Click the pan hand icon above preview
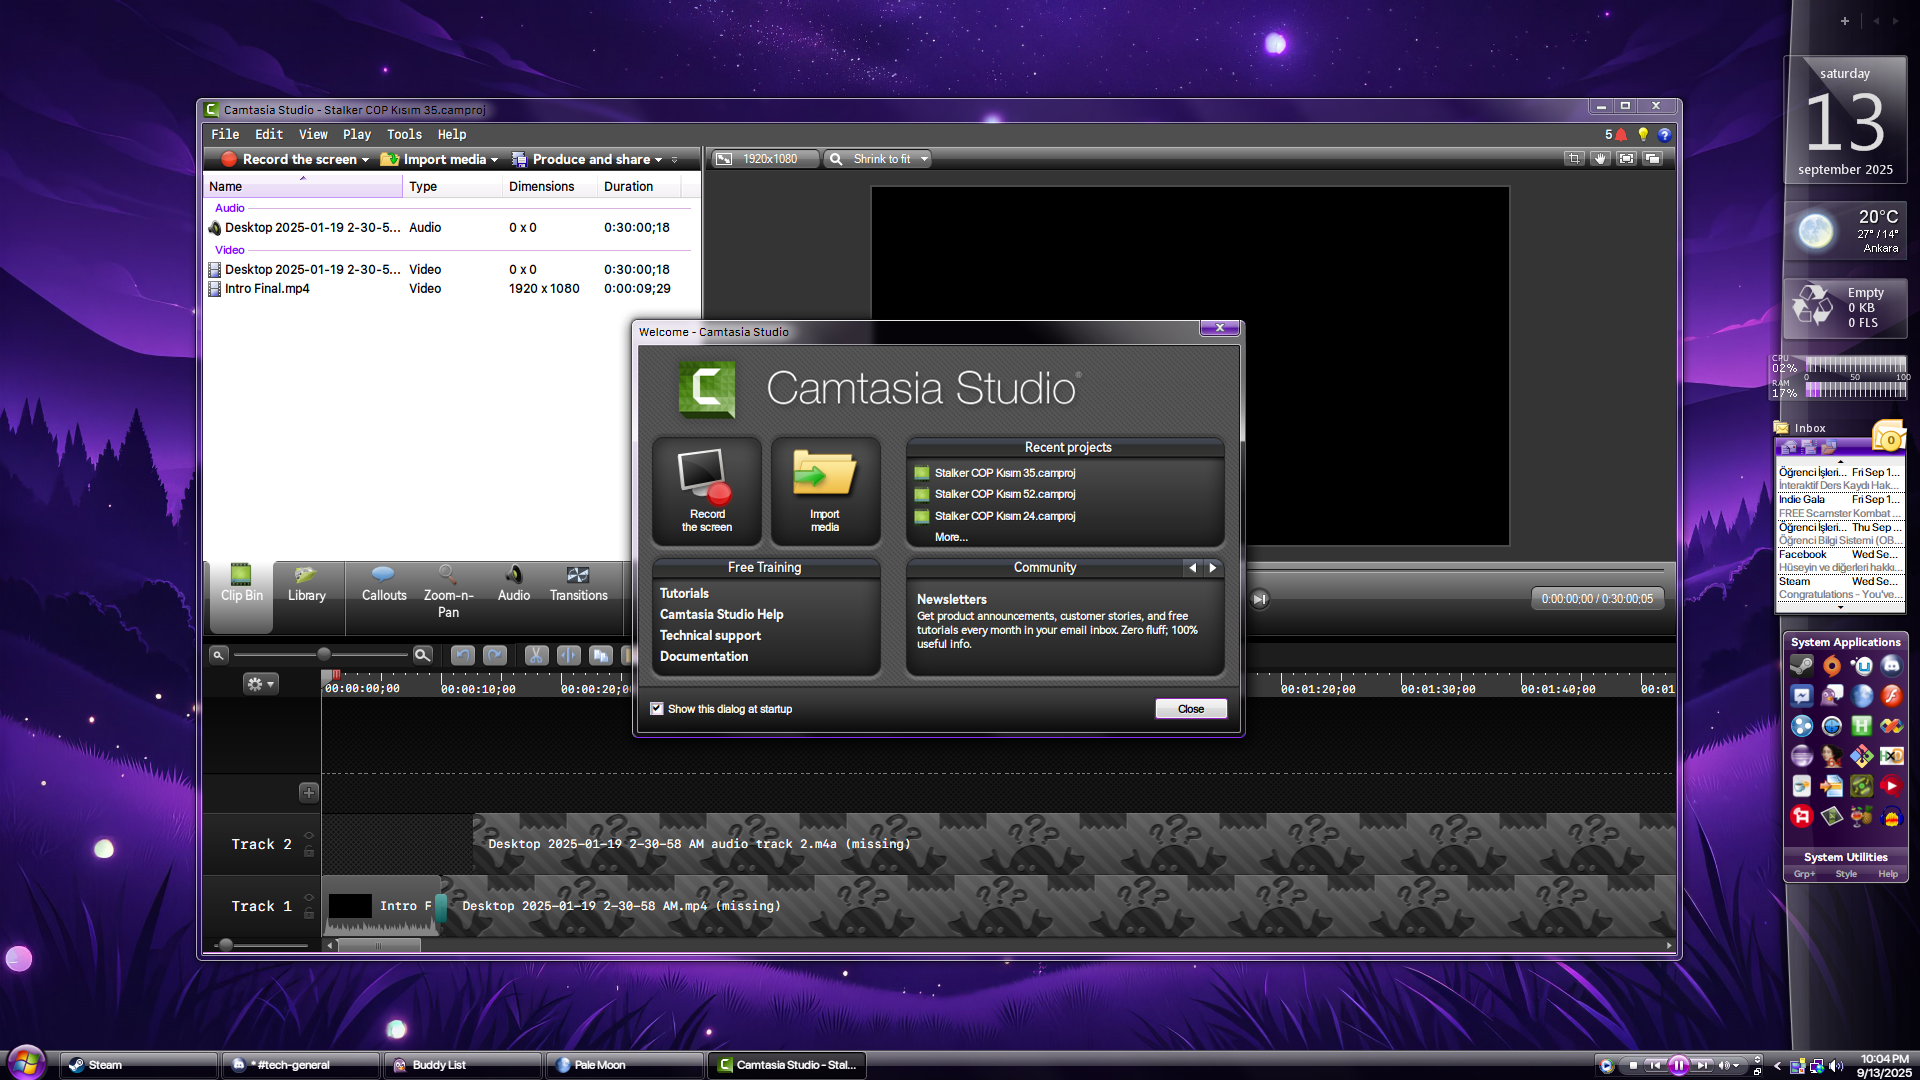This screenshot has width=1920, height=1080. 1600,159
